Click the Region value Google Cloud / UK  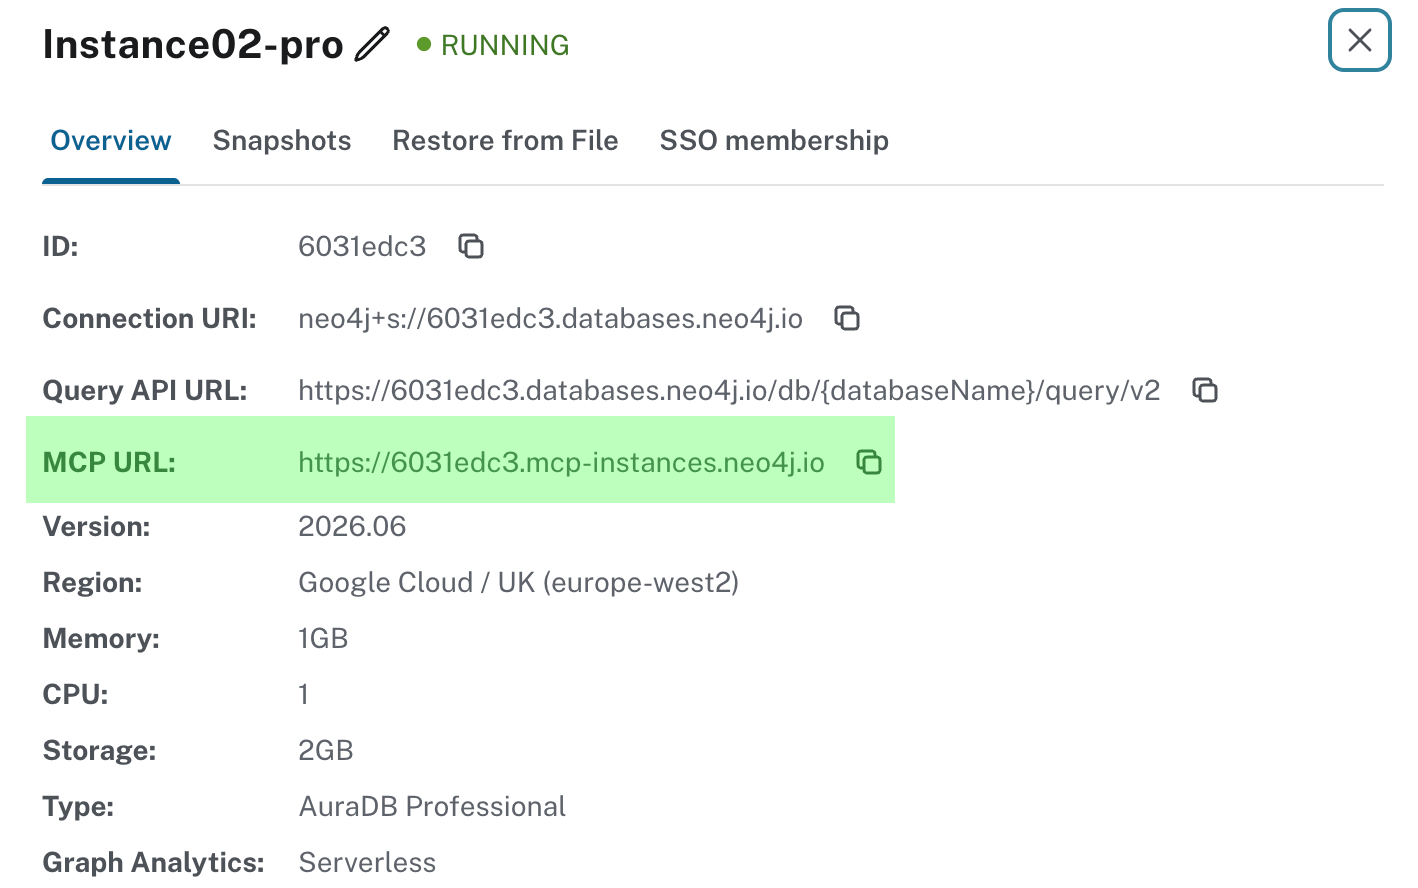coord(518,582)
